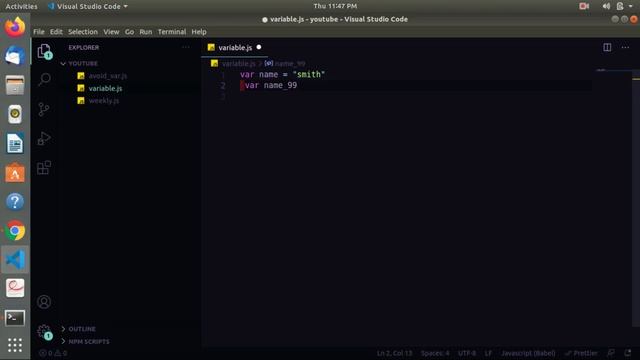
Task: Open the Source Control view
Action: 44,109
